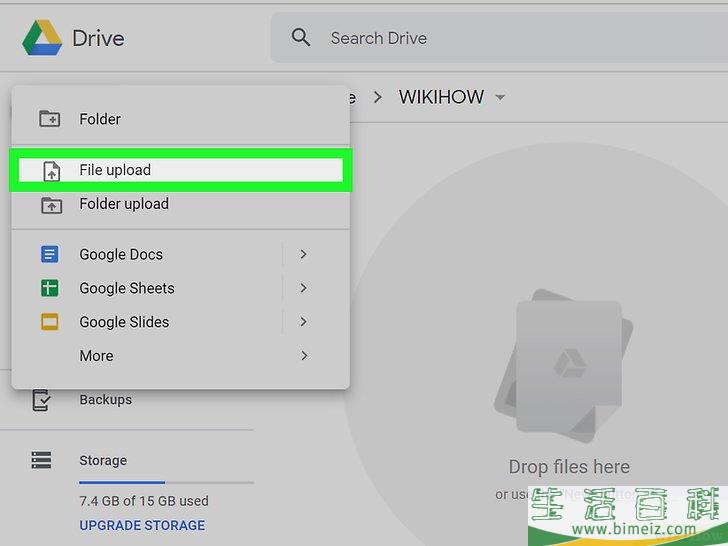This screenshot has height=546, width=728.
Task: Select File upload menu entry
Action: point(181,170)
